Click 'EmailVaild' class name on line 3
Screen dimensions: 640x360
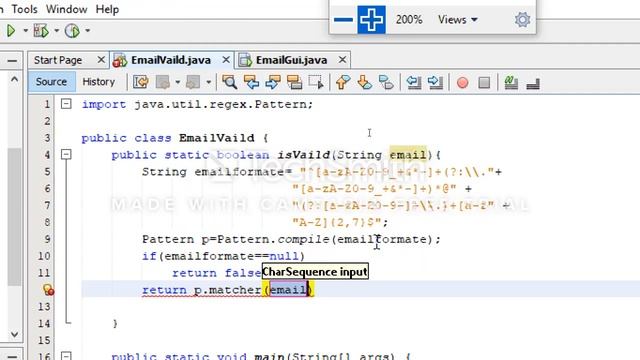coord(216,138)
